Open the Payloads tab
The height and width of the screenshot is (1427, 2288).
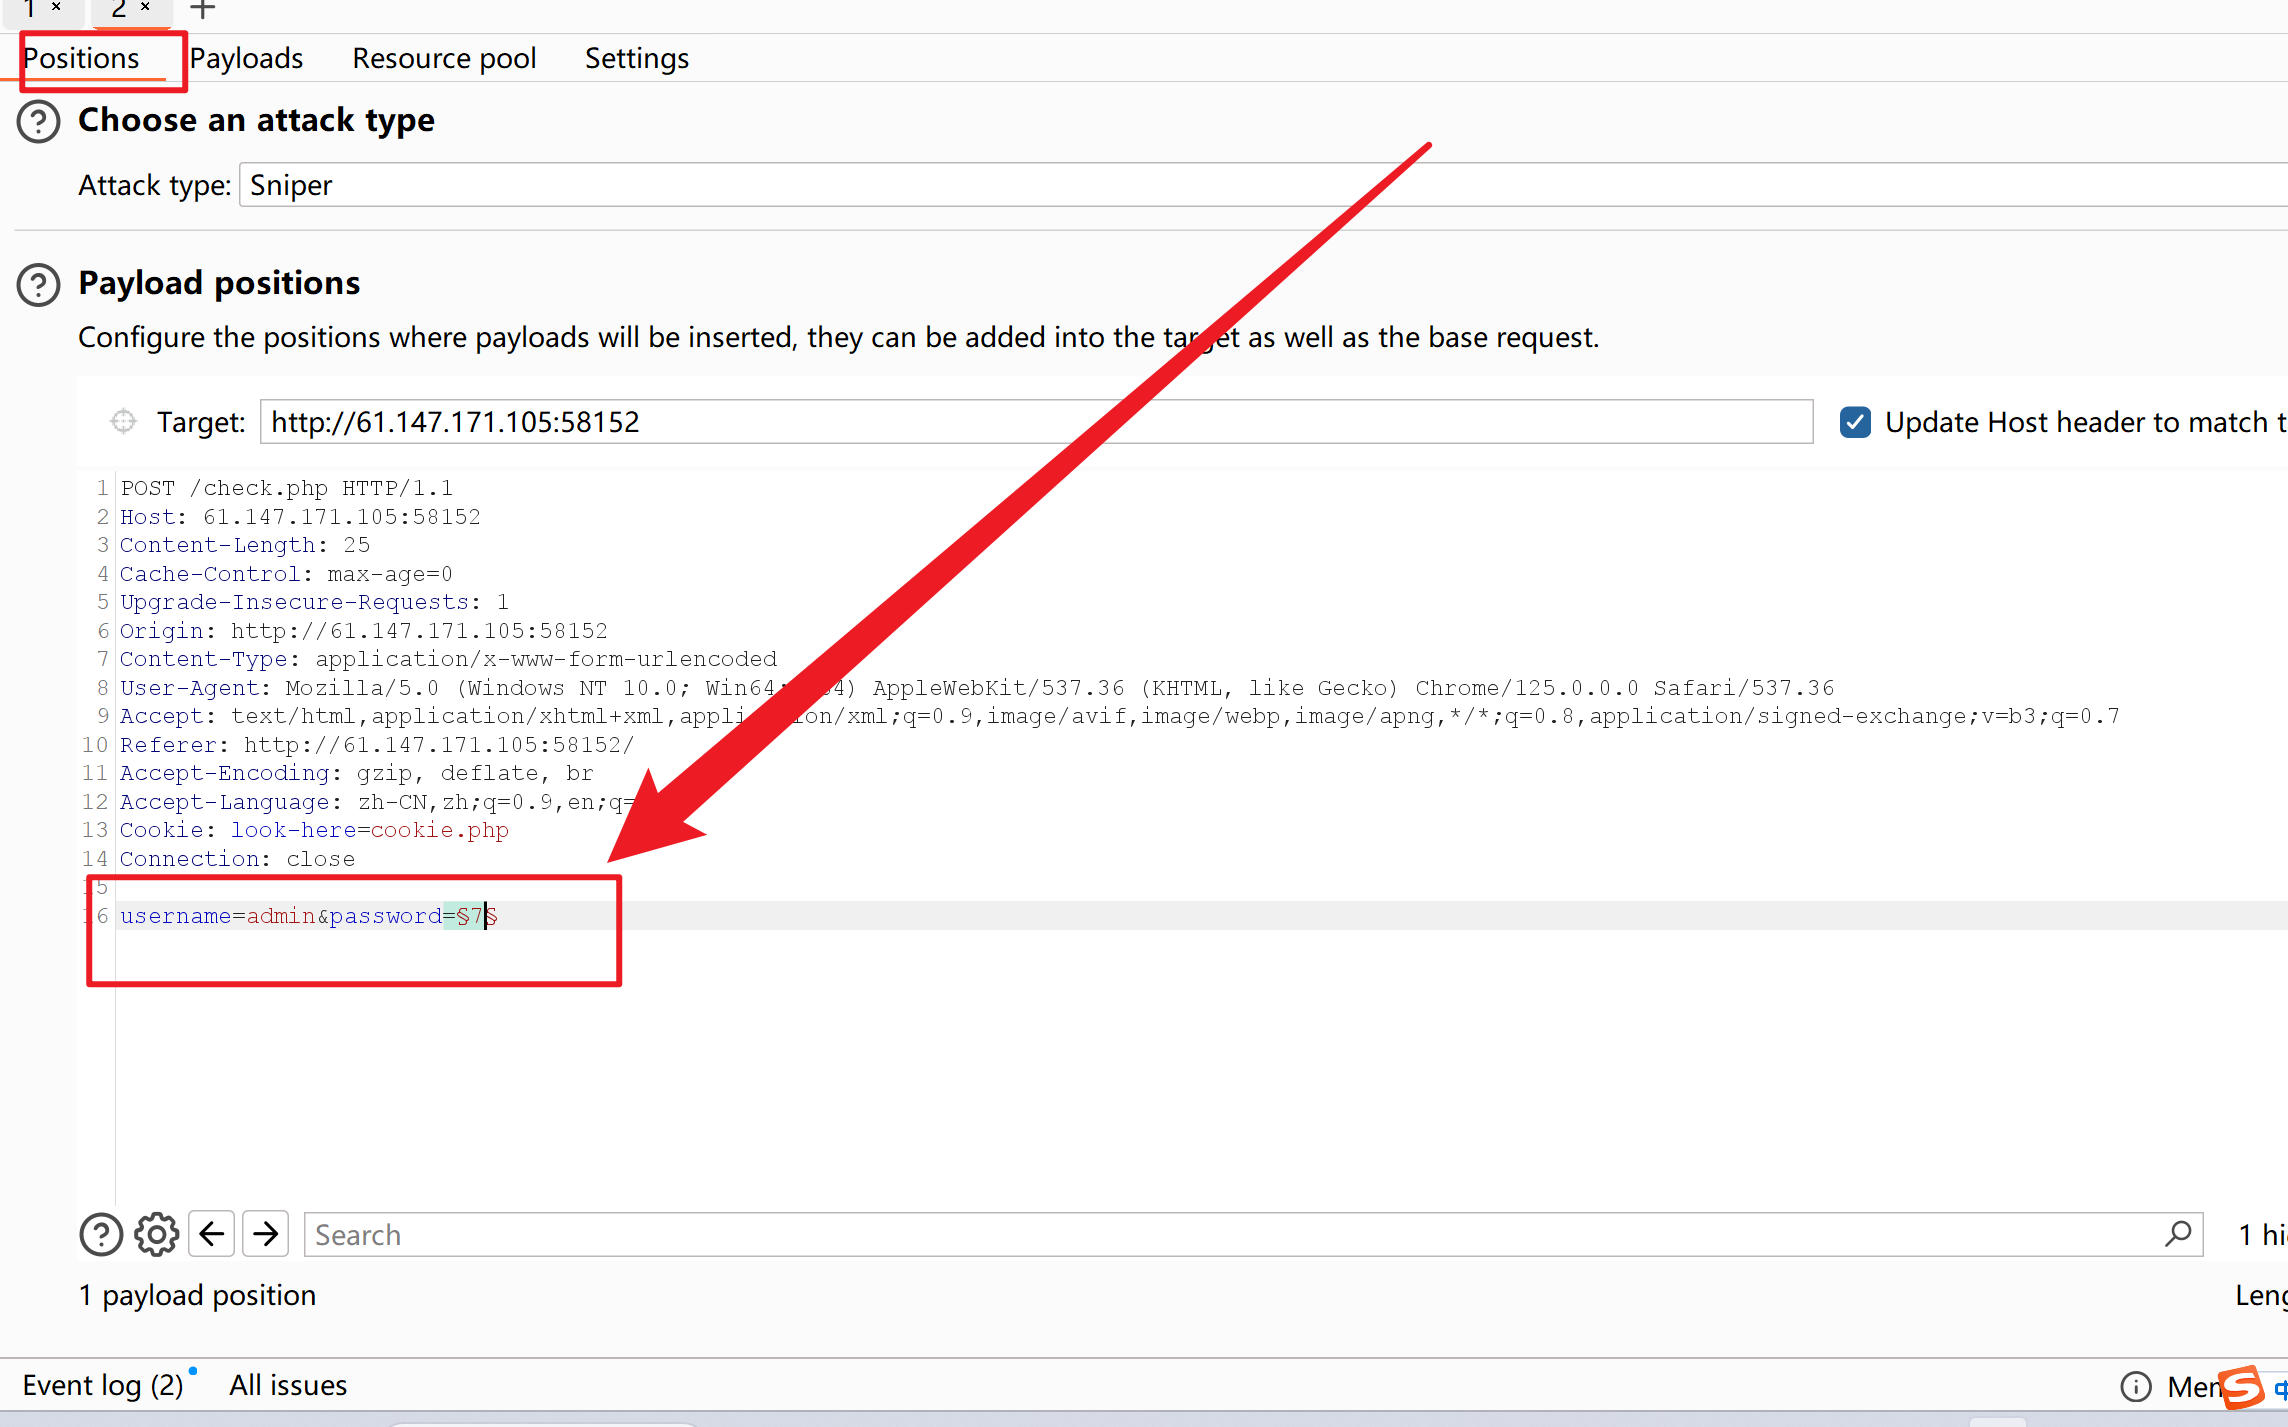click(247, 58)
